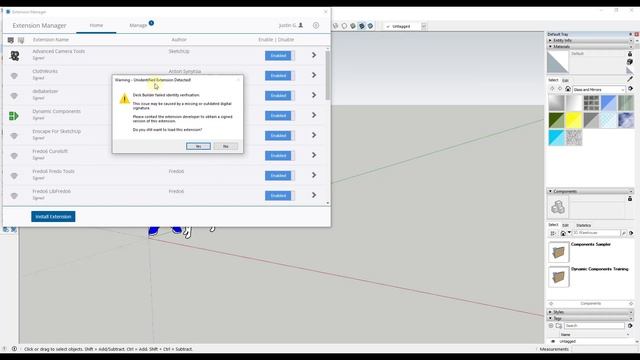Click the Tags panel Search field
This screenshot has width=640, height=360.
tap(594, 326)
